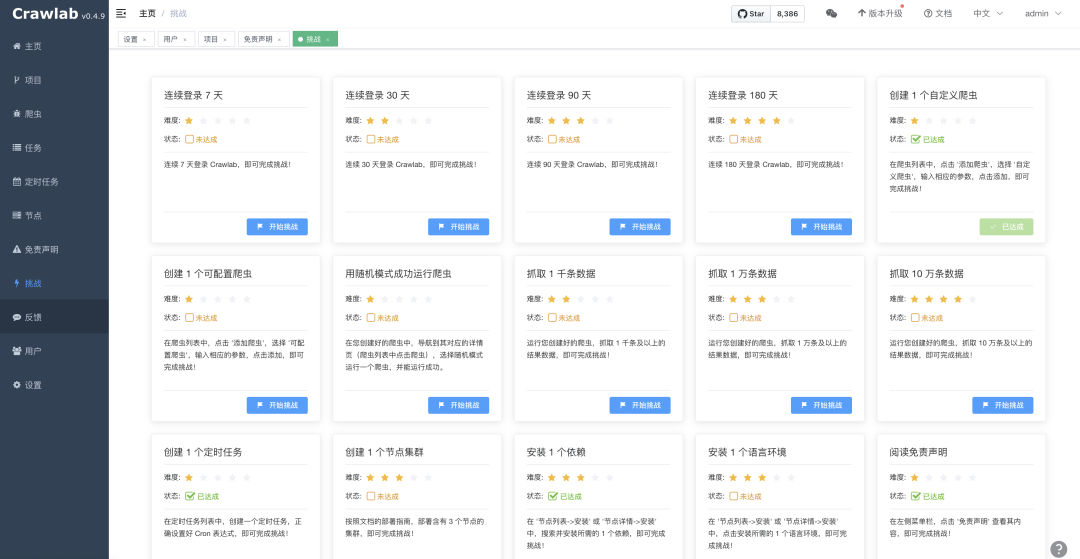Click the WeChat icon in the top bar

[831, 13]
